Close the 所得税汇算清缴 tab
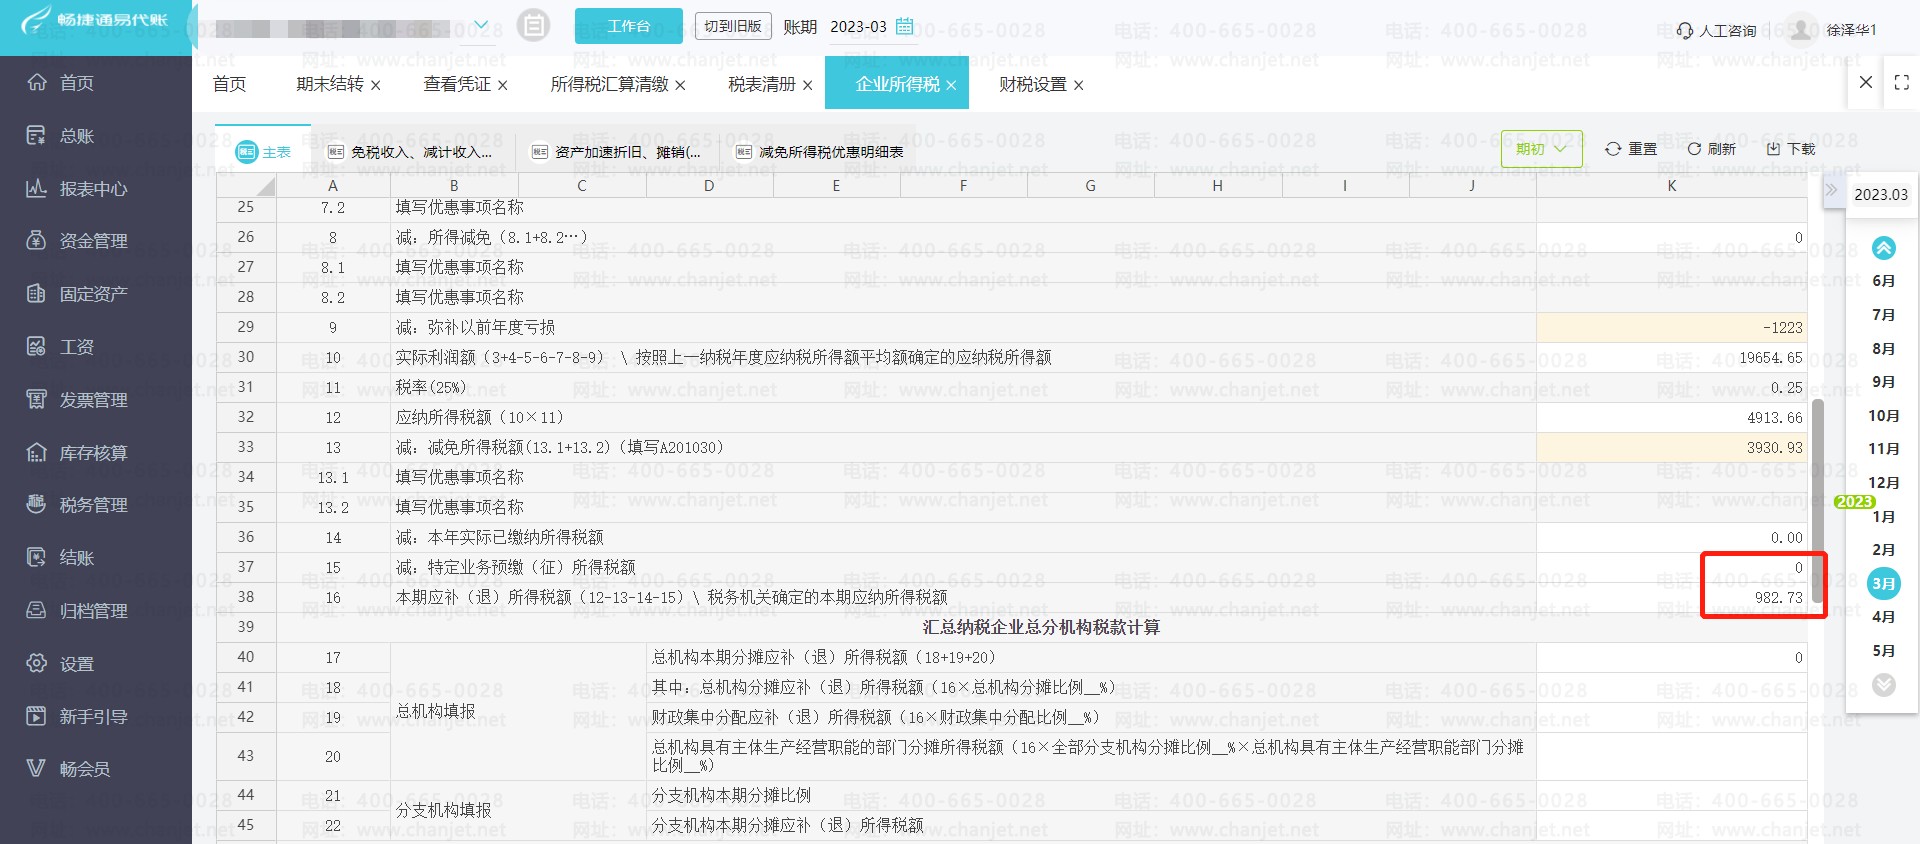 click(681, 85)
